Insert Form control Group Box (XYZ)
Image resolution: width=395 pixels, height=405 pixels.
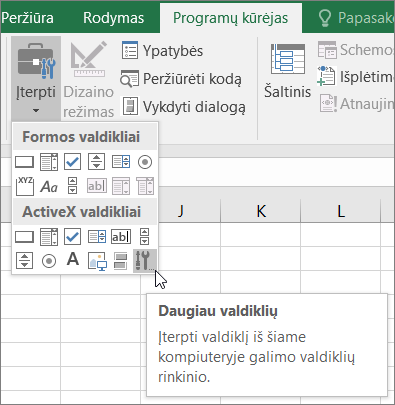pyautogui.click(x=25, y=186)
